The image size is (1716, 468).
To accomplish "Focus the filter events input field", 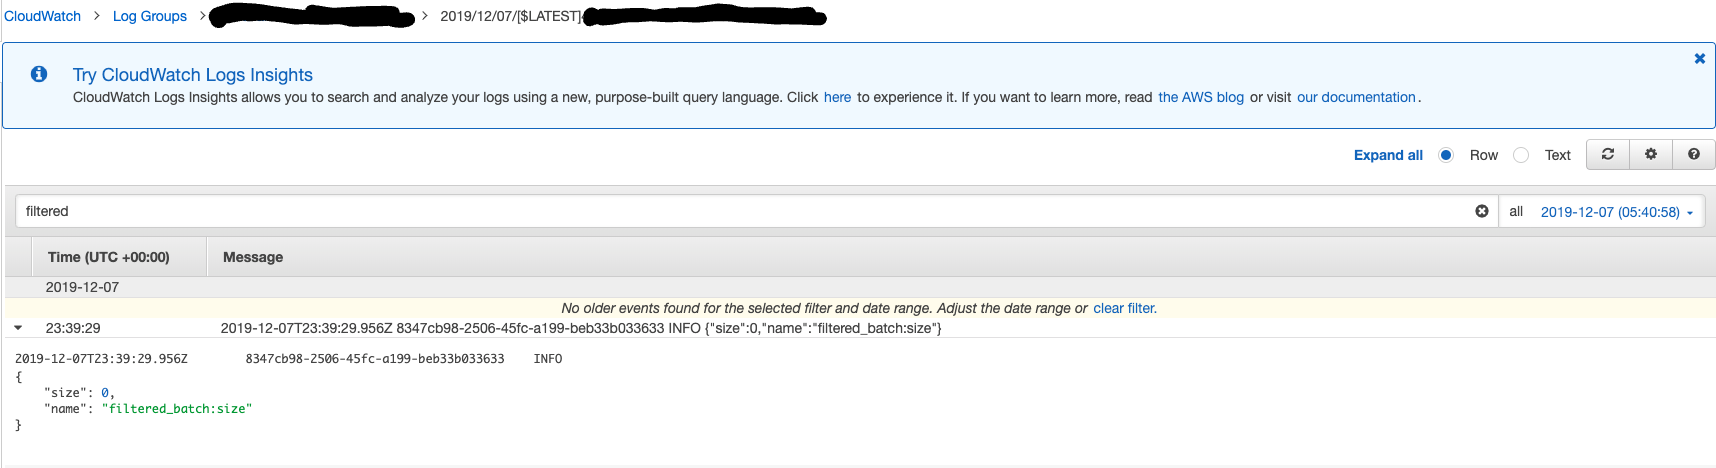I will click(x=745, y=211).
